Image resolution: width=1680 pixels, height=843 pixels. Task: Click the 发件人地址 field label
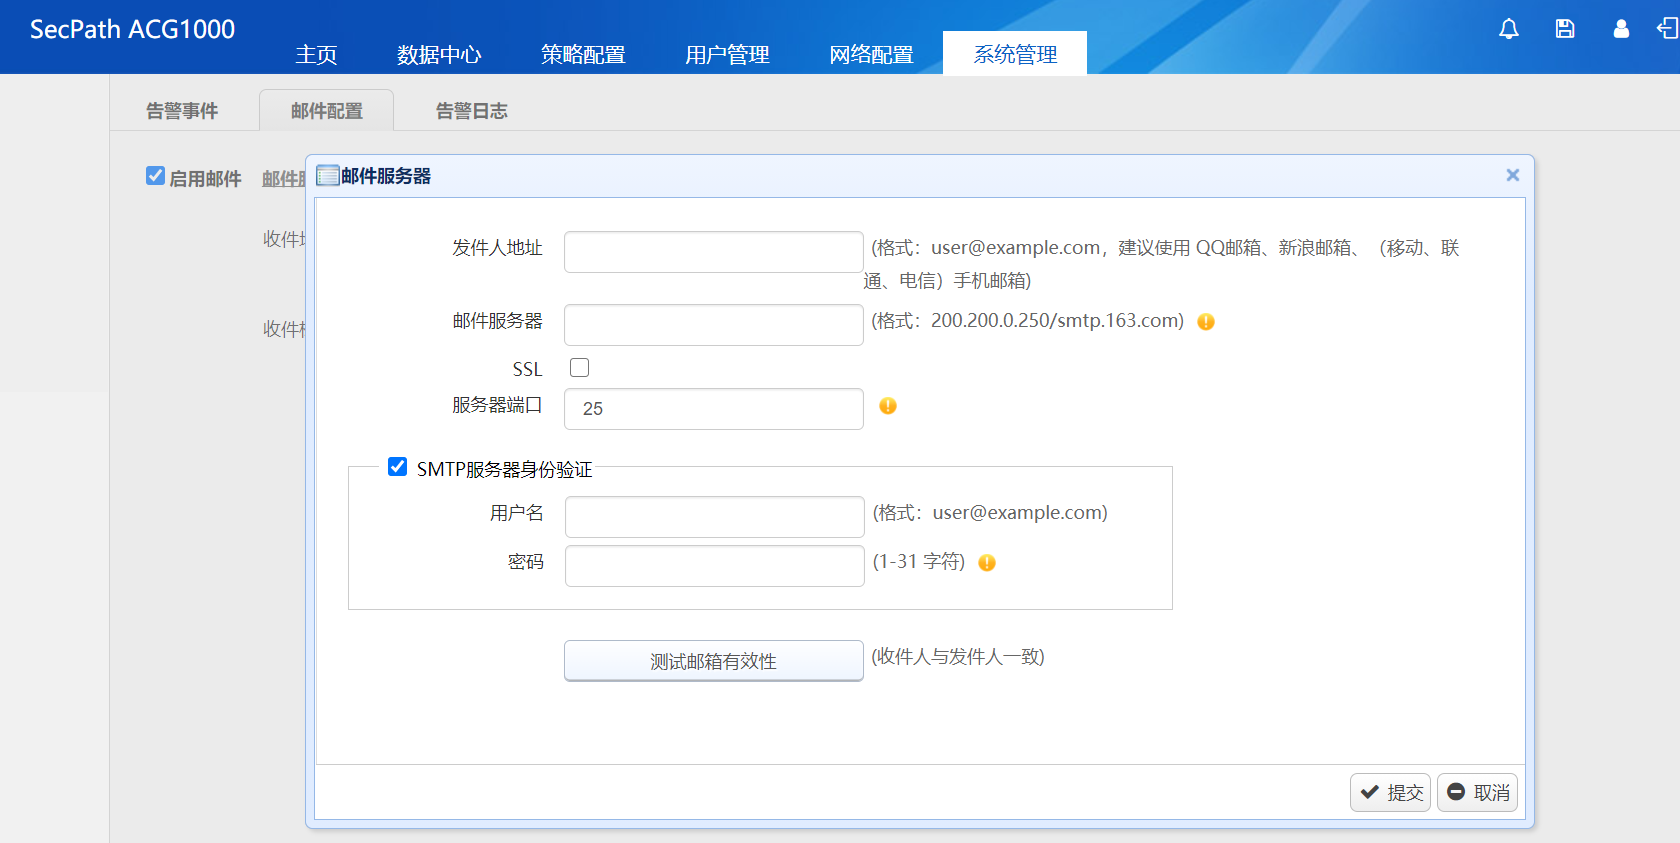[x=497, y=248]
